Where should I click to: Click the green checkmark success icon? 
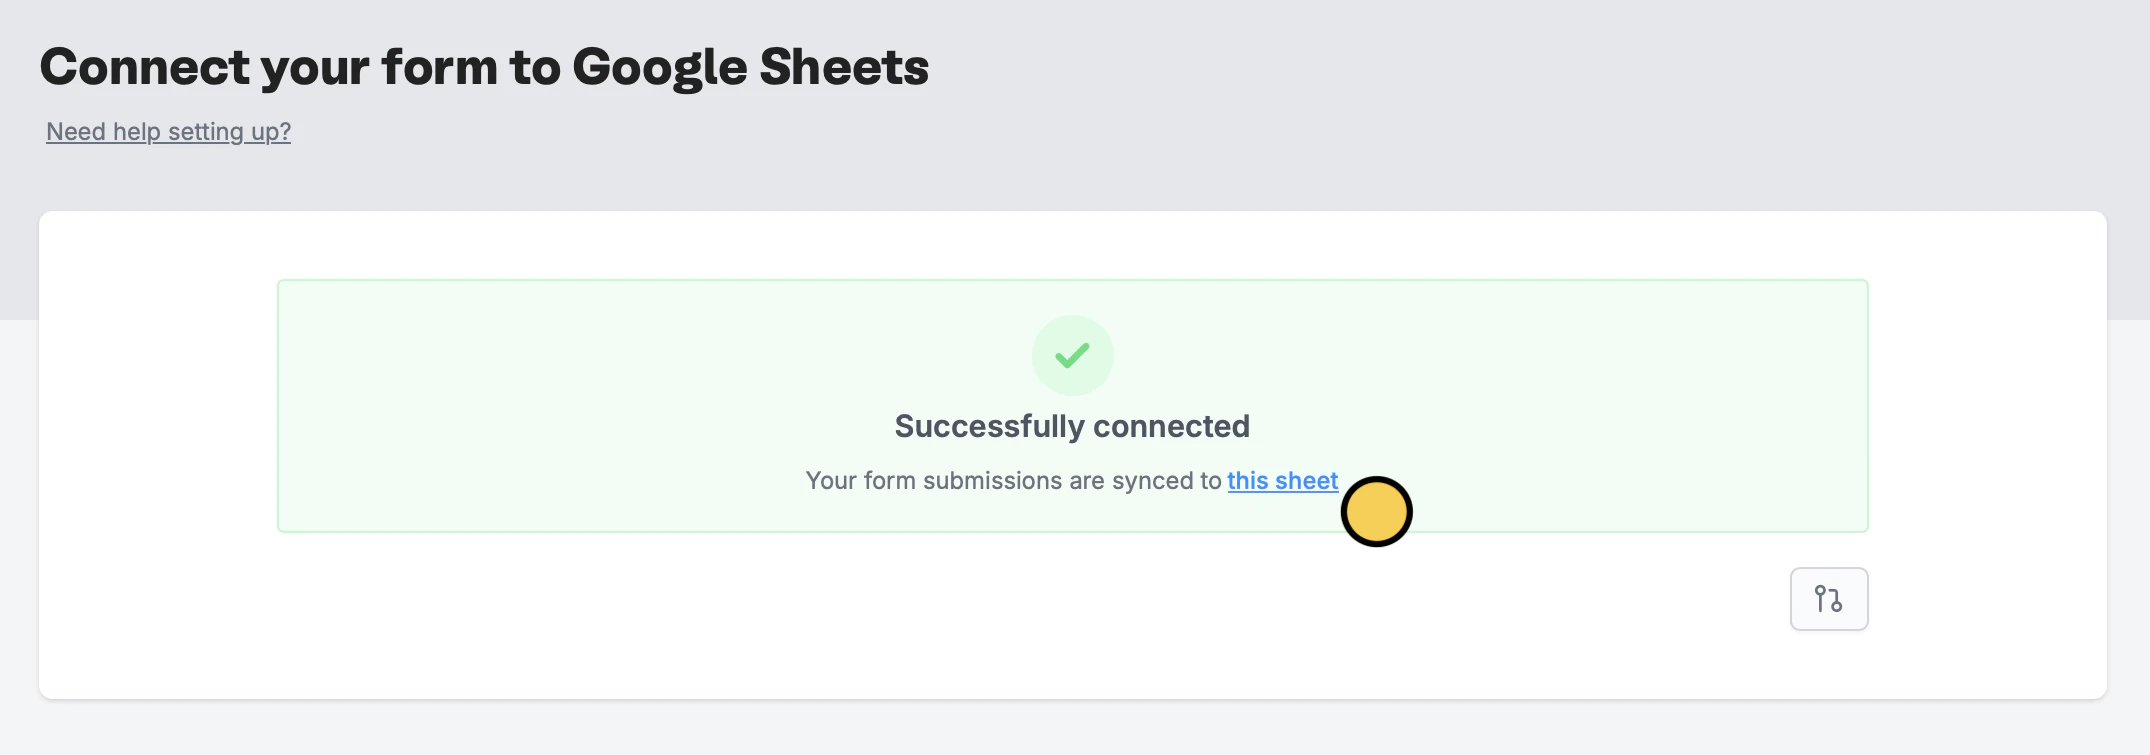(x=1072, y=355)
